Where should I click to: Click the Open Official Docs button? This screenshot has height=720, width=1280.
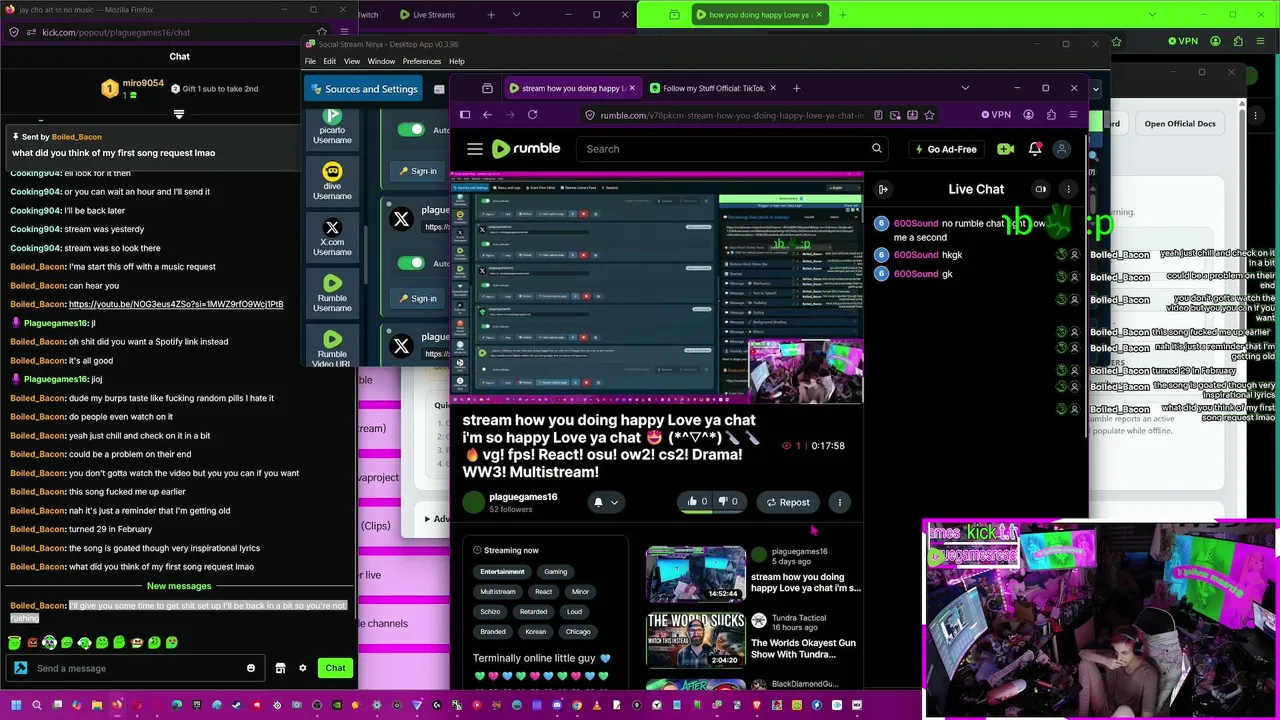(x=1180, y=124)
